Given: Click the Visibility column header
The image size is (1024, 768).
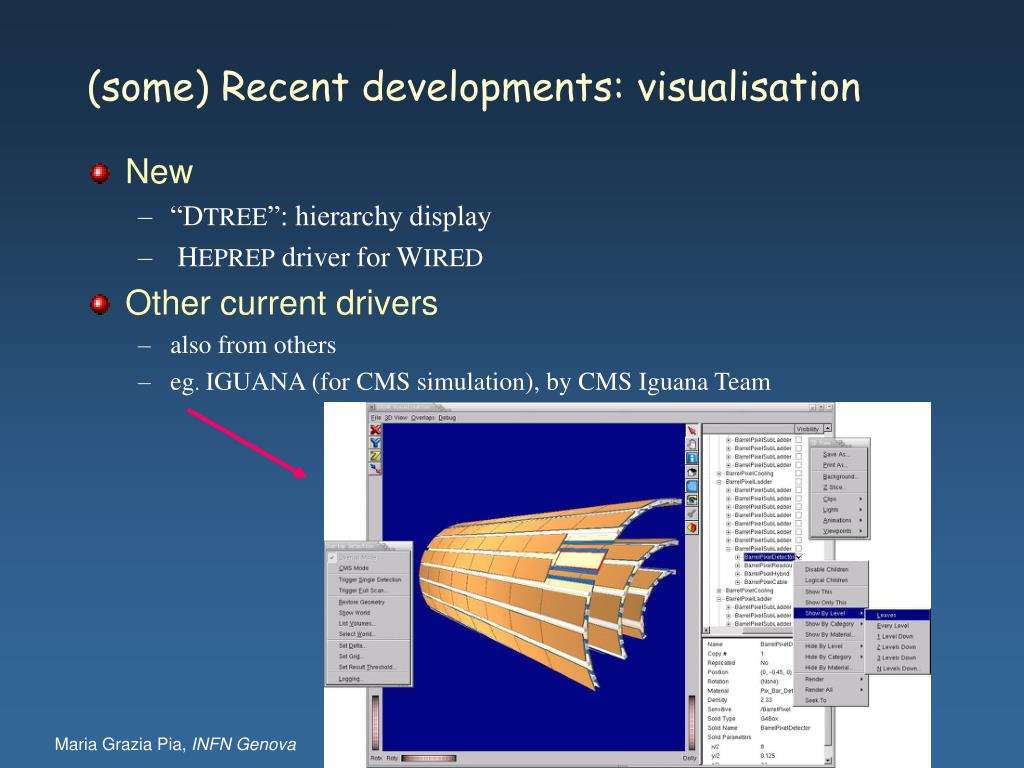Looking at the screenshot, I should pos(808,429).
